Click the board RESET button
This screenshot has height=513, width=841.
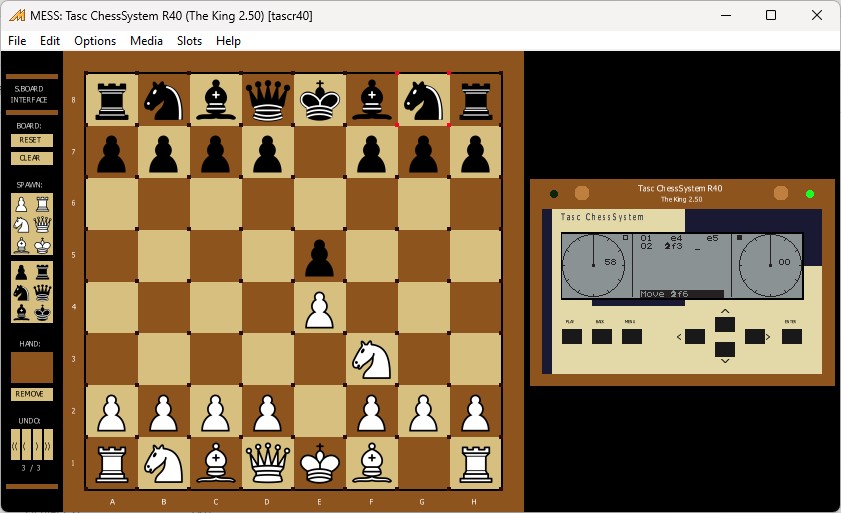pyautogui.click(x=31, y=140)
